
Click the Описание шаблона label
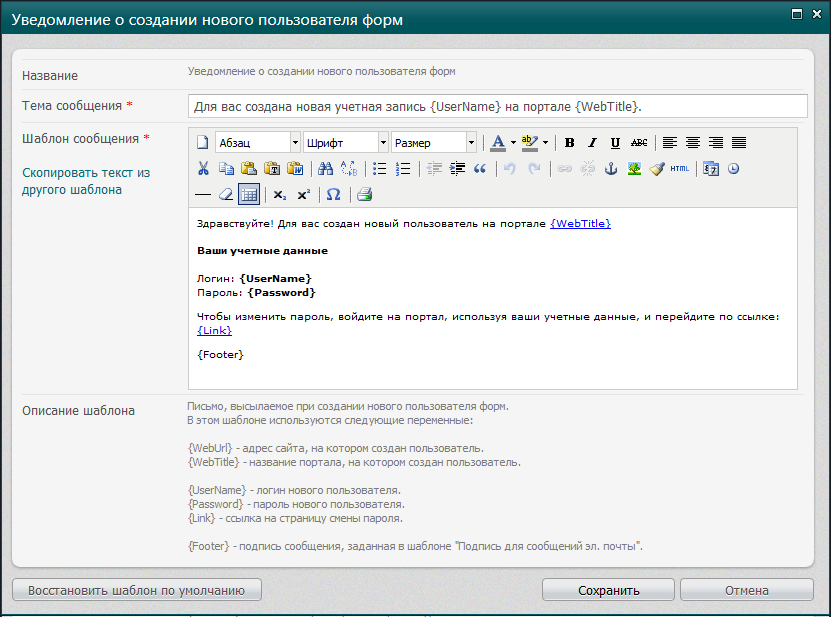(78, 411)
